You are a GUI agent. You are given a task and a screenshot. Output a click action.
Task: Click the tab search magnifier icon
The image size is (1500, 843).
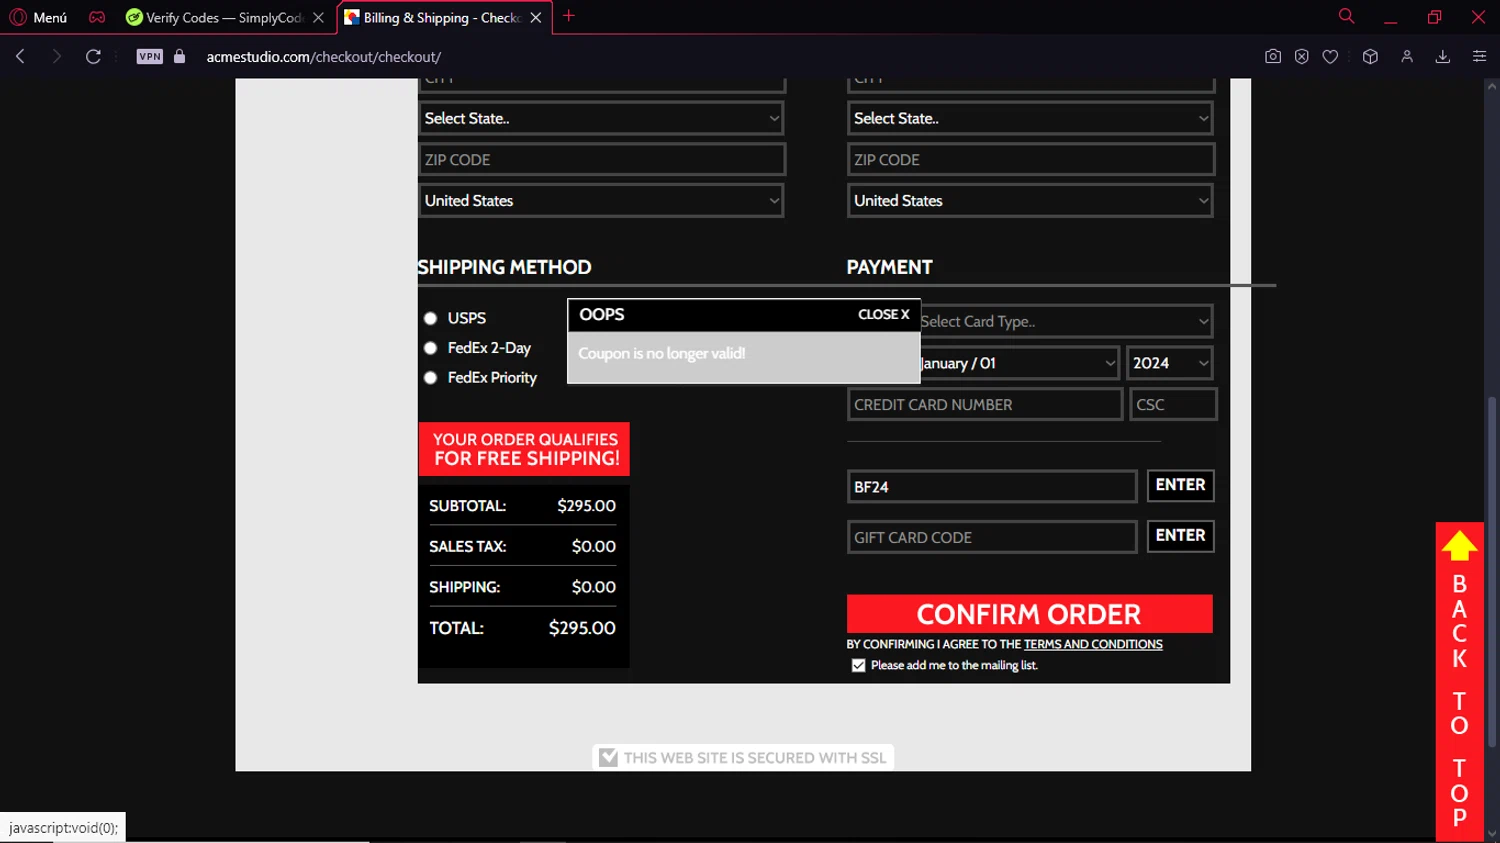tap(1346, 16)
